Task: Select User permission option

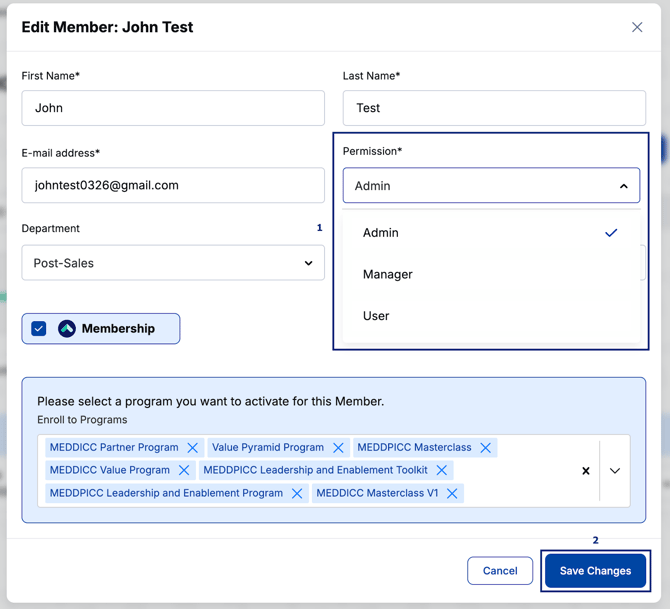Action: pyautogui.click(x=377, y=316)
